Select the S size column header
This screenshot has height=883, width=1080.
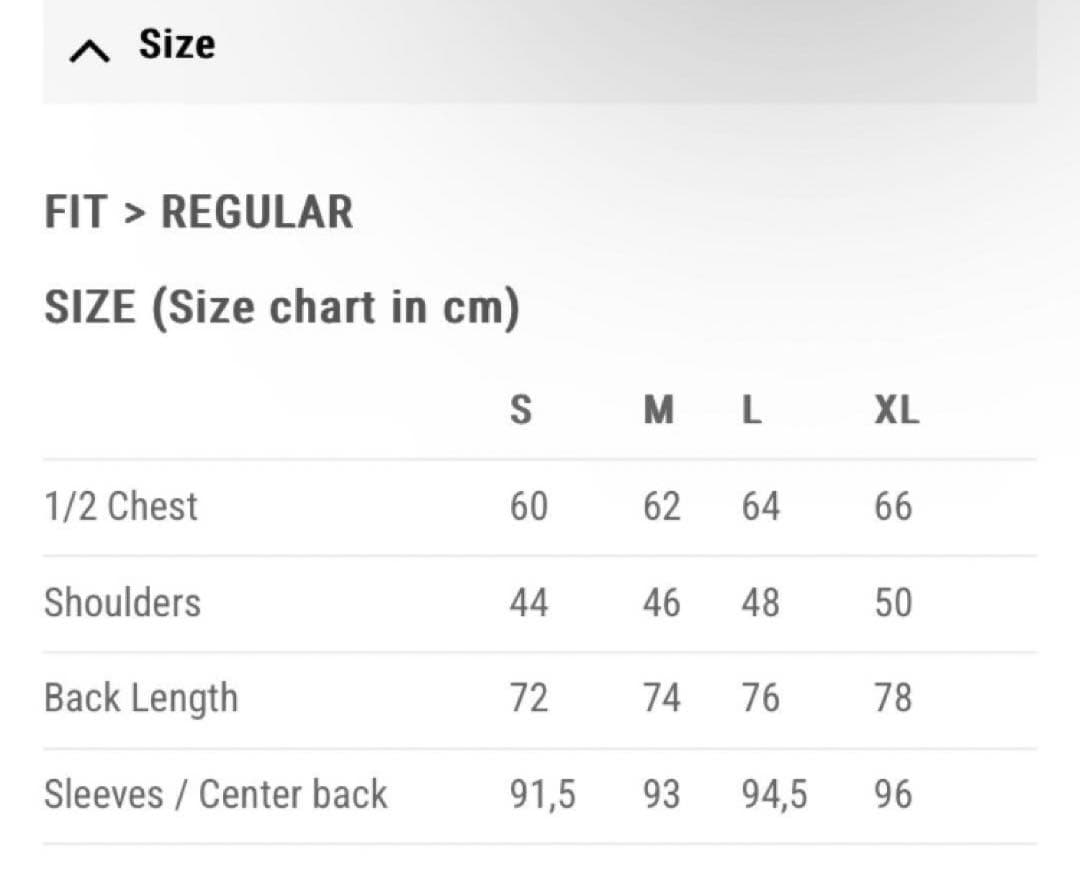tap(521, 409)
